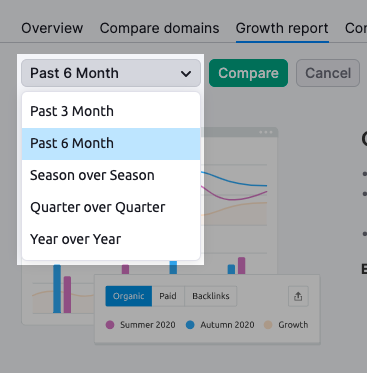Select the Organic segment toggle
The image size is (367, 373).
tap(129, 296)
